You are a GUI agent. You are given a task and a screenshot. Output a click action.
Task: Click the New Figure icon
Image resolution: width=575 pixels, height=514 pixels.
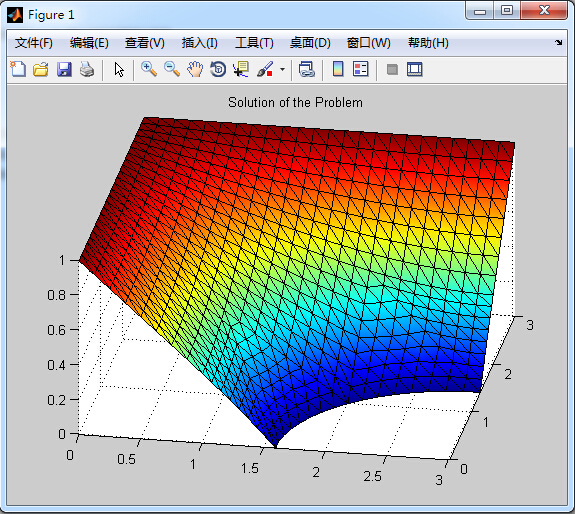click(x=18, y=69)
